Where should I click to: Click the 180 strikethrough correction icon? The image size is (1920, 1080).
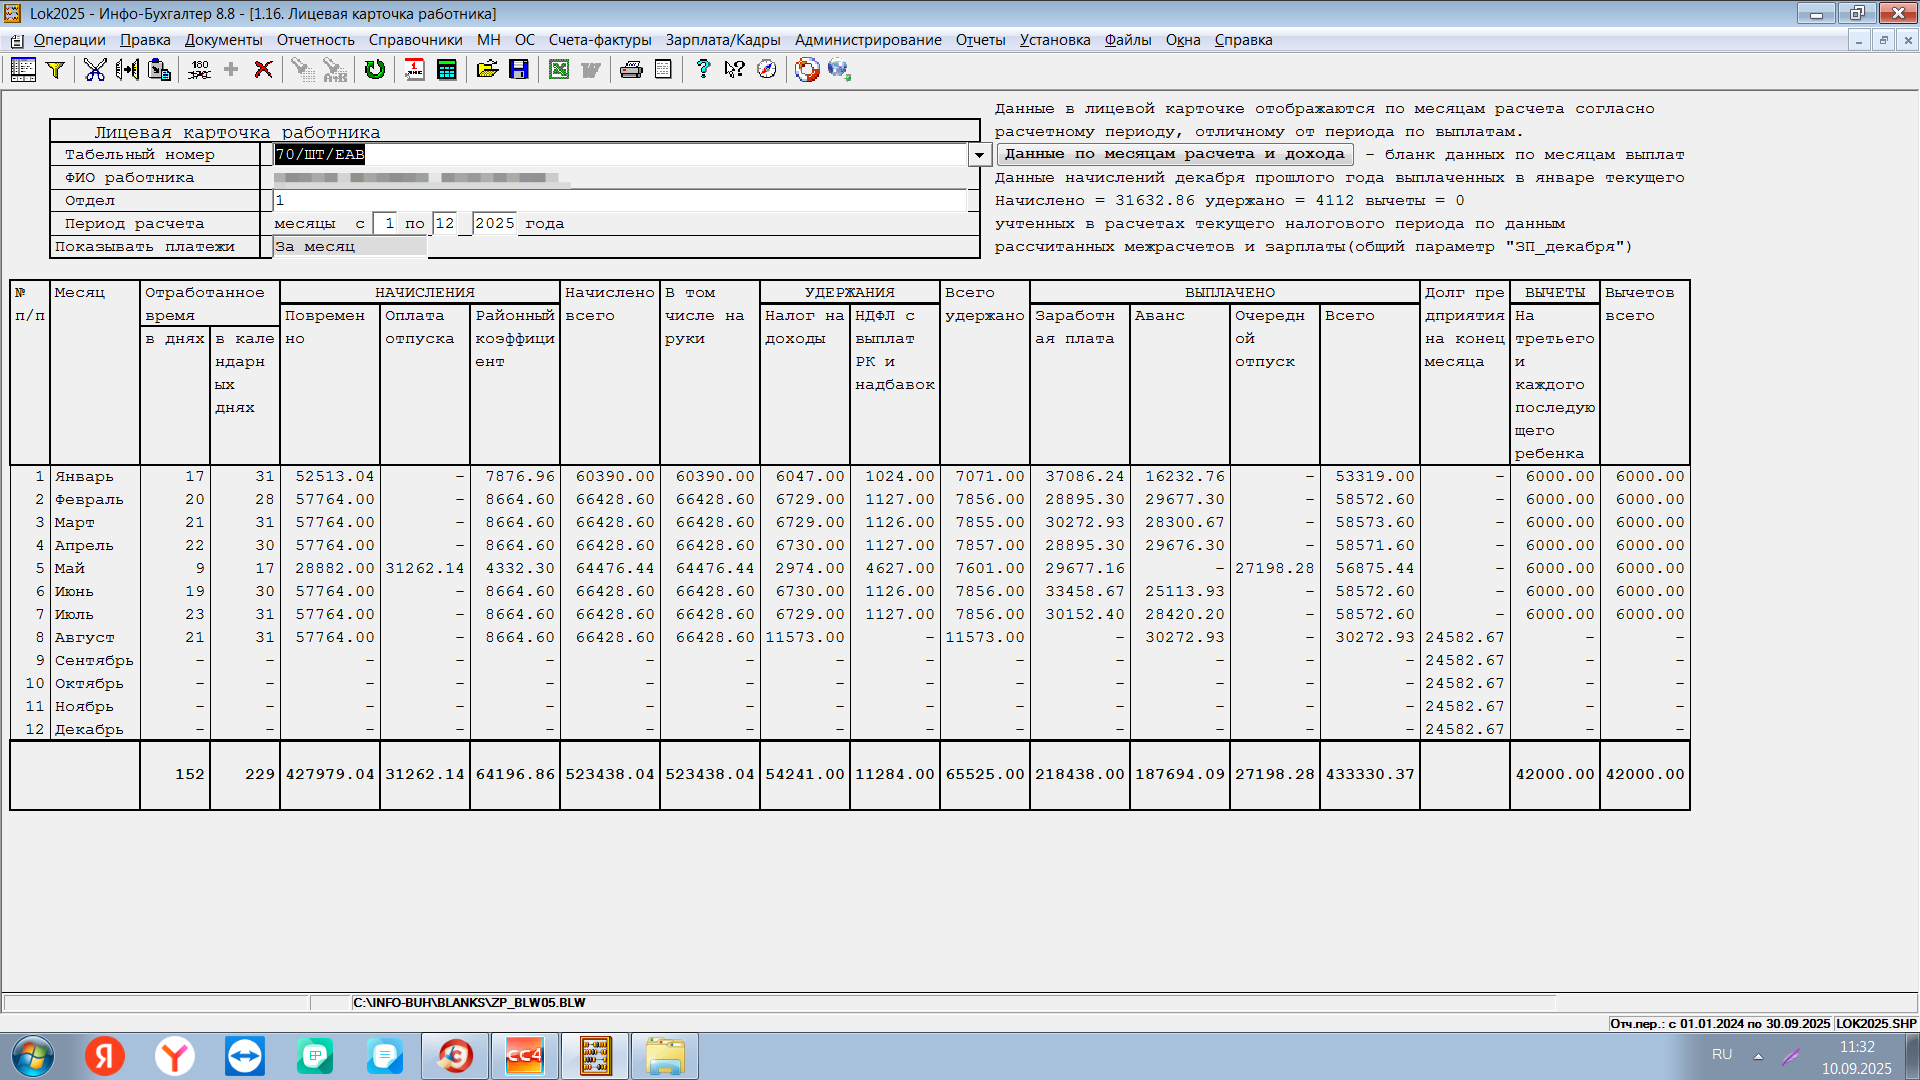199,69
